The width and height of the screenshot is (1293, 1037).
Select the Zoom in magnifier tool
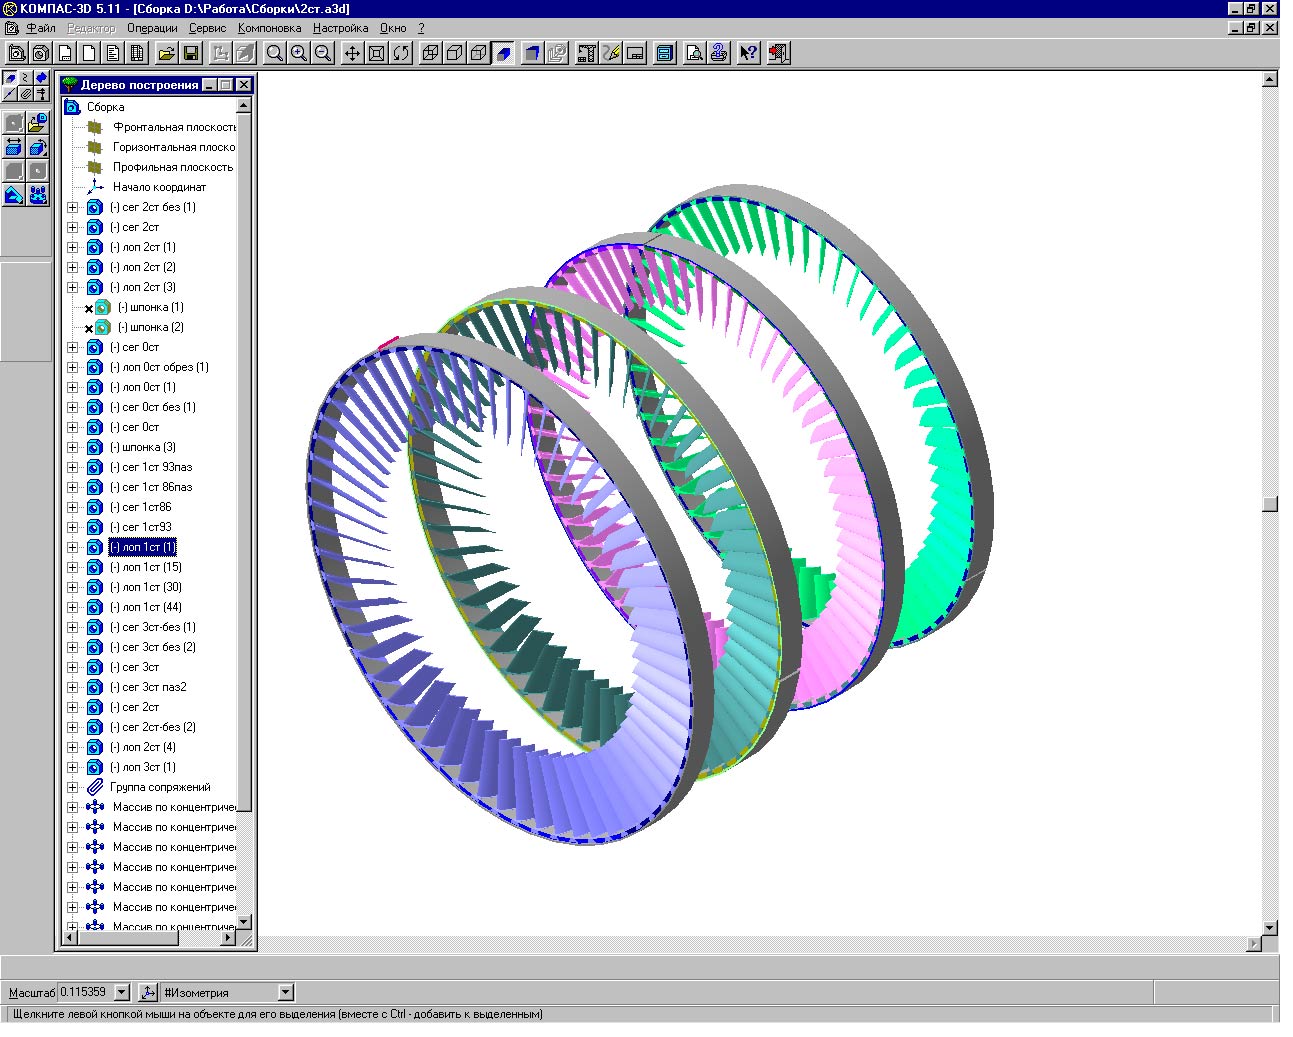point(298,53)
